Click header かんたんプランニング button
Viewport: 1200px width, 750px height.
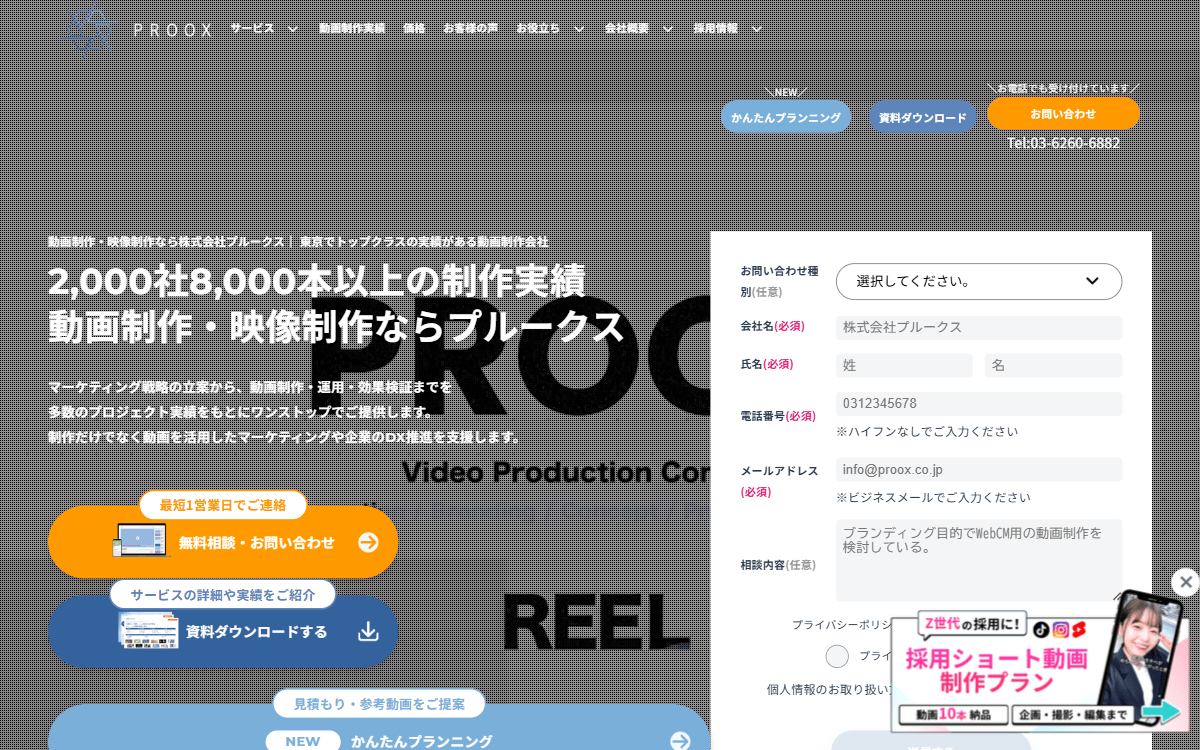tap(786, 117)
